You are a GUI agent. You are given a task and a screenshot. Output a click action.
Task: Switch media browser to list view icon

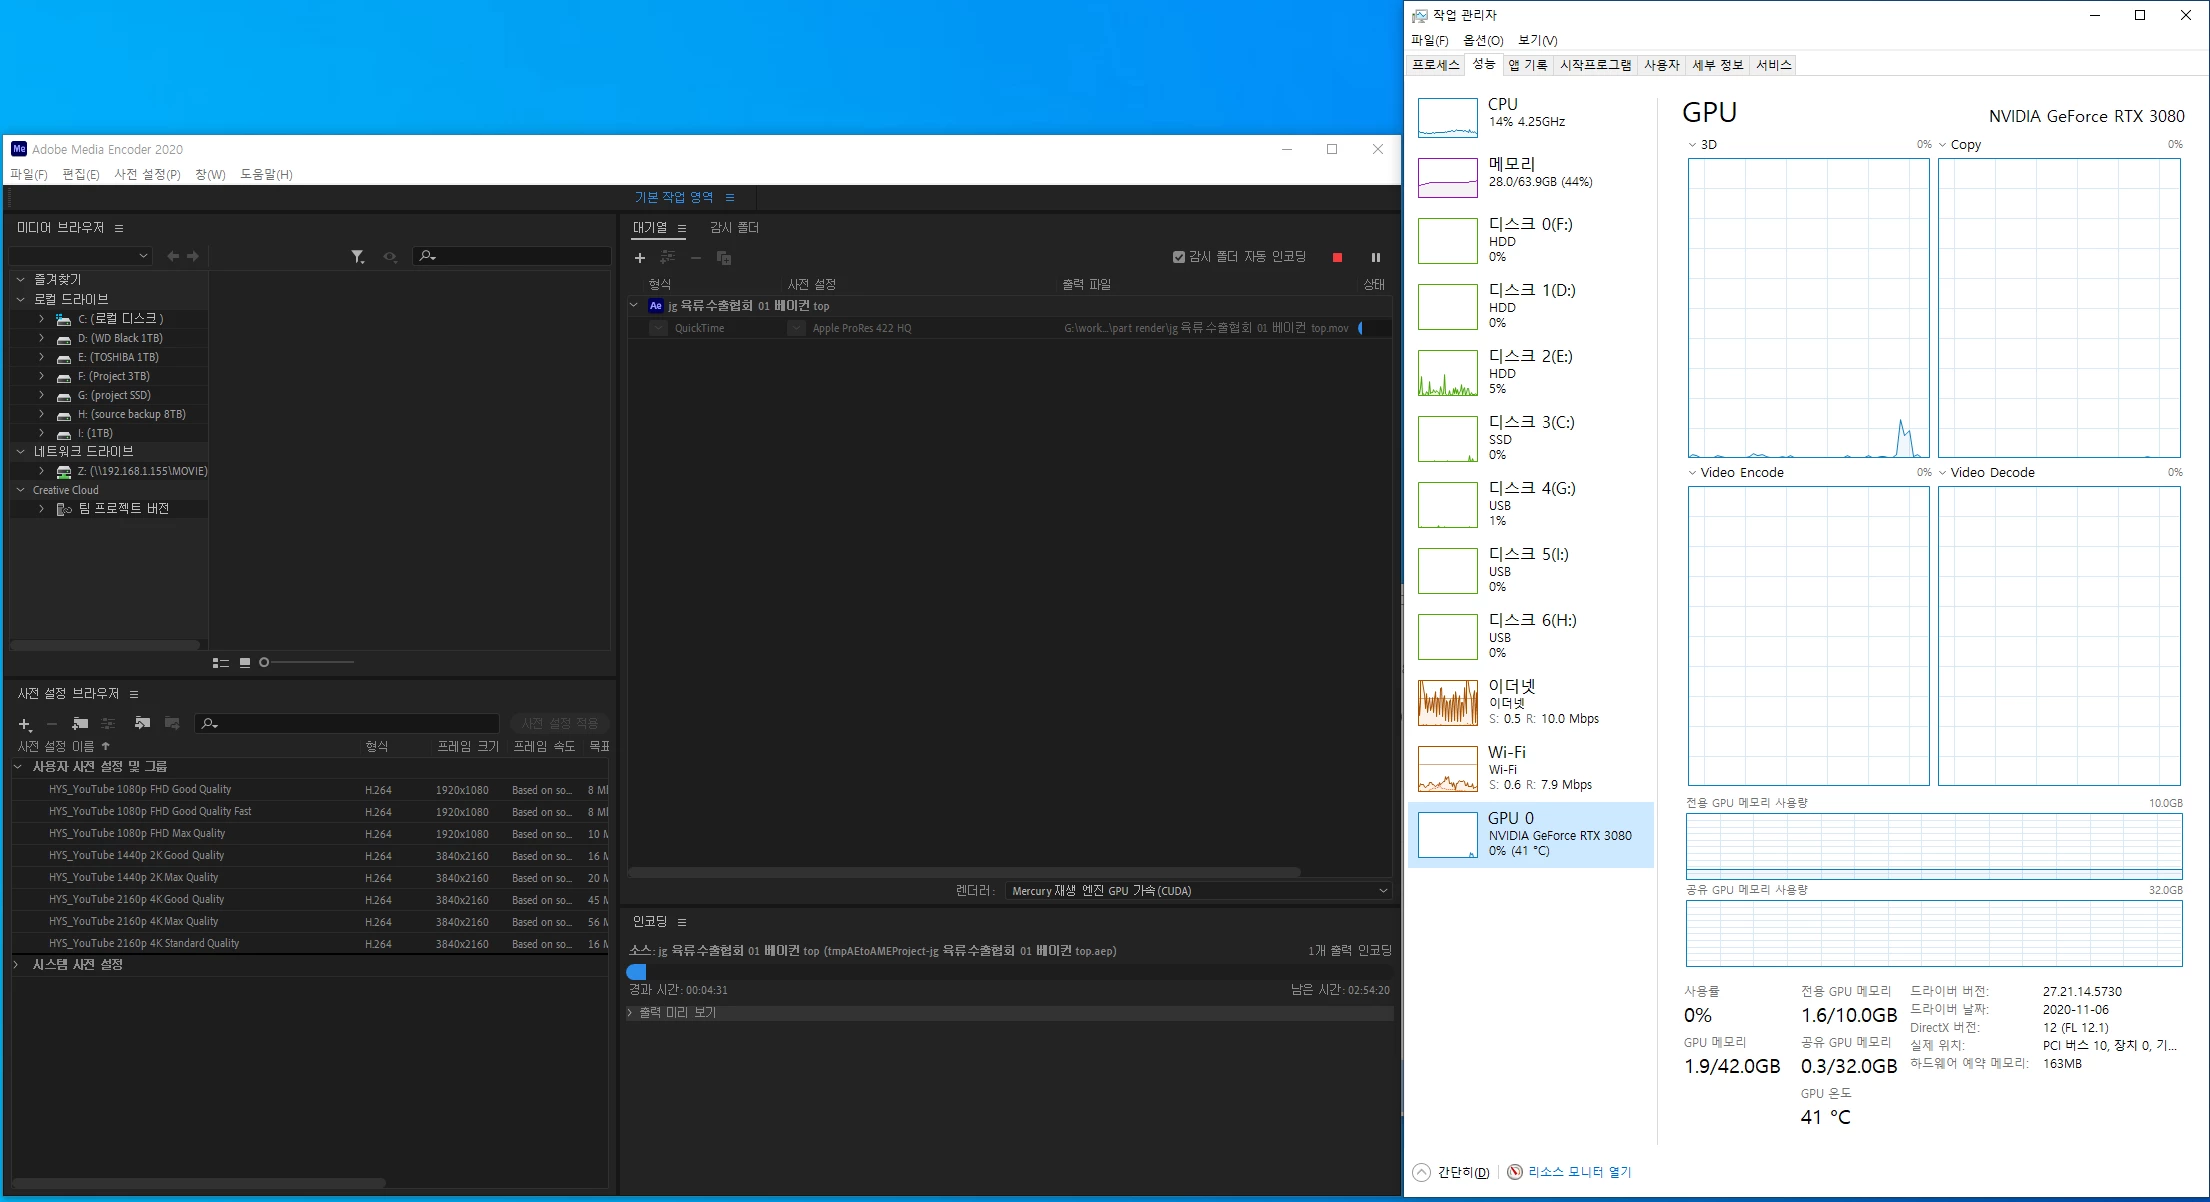click(x=220, y=663)
